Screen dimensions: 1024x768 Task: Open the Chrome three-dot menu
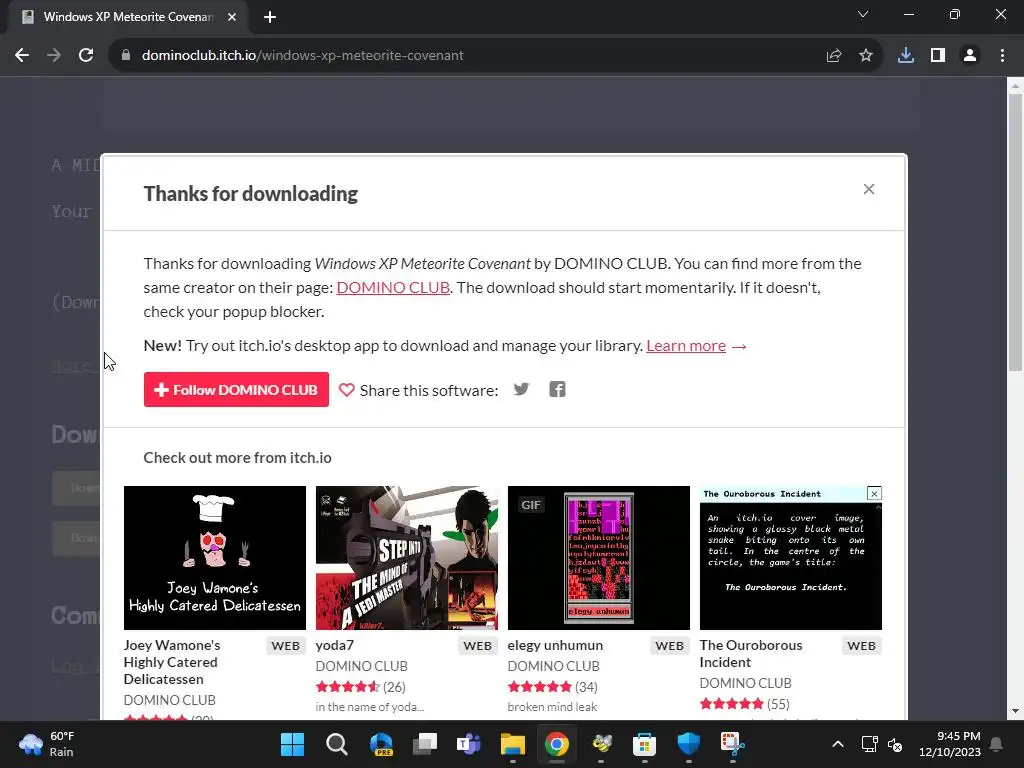click(1002, 56)
